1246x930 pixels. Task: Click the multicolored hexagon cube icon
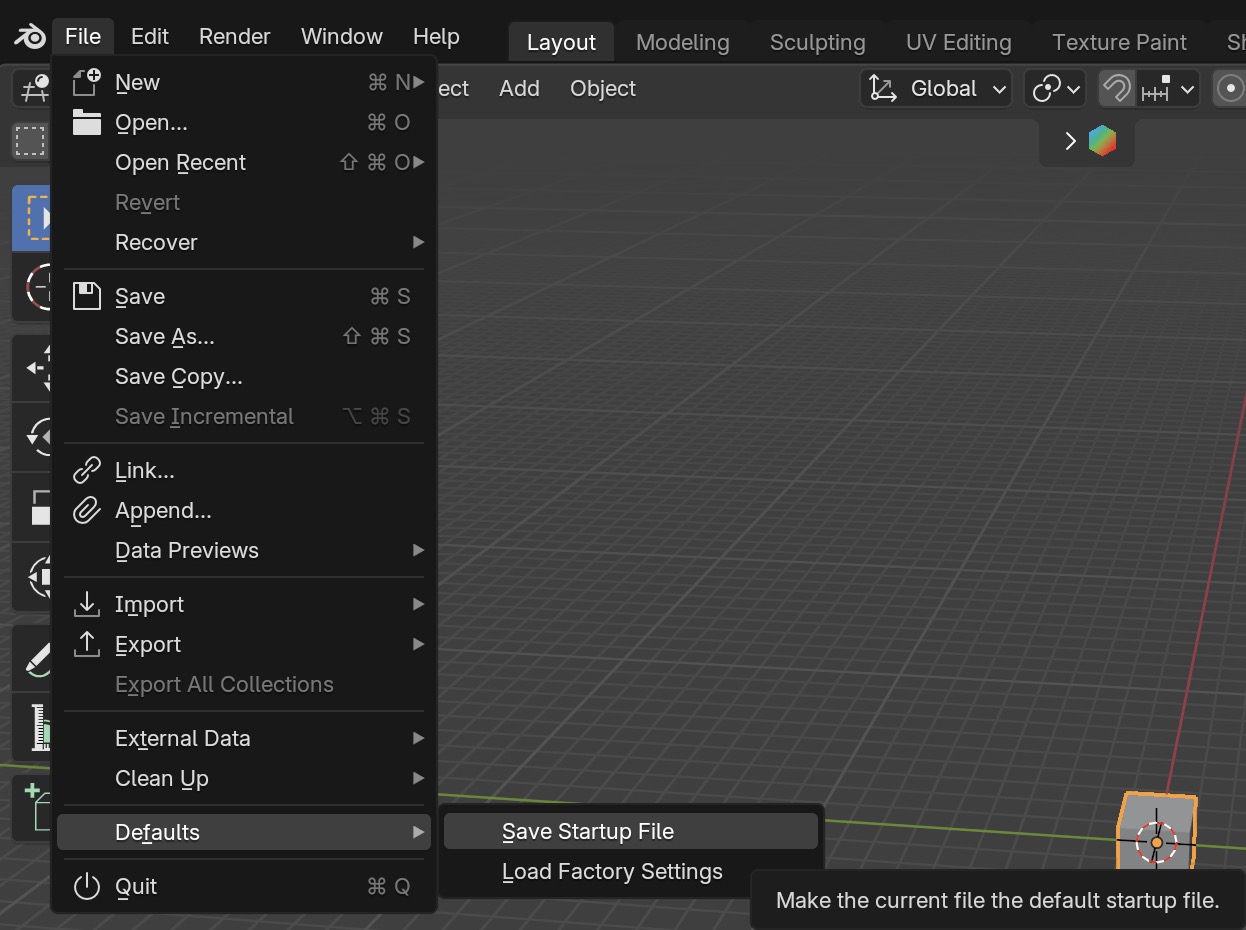1102,141
